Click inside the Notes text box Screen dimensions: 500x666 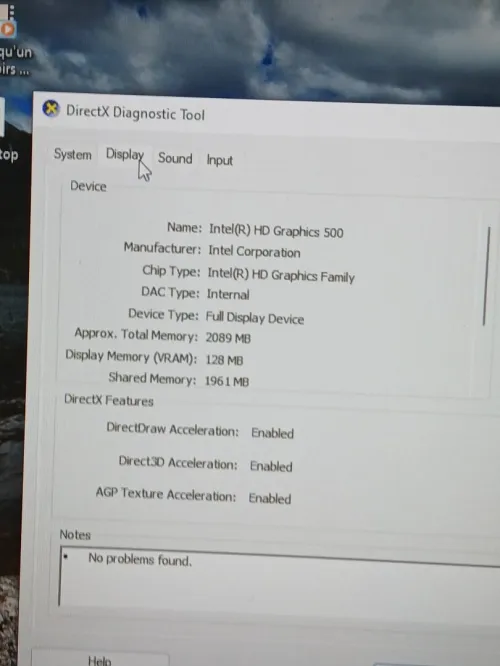[x=280, y=582]
